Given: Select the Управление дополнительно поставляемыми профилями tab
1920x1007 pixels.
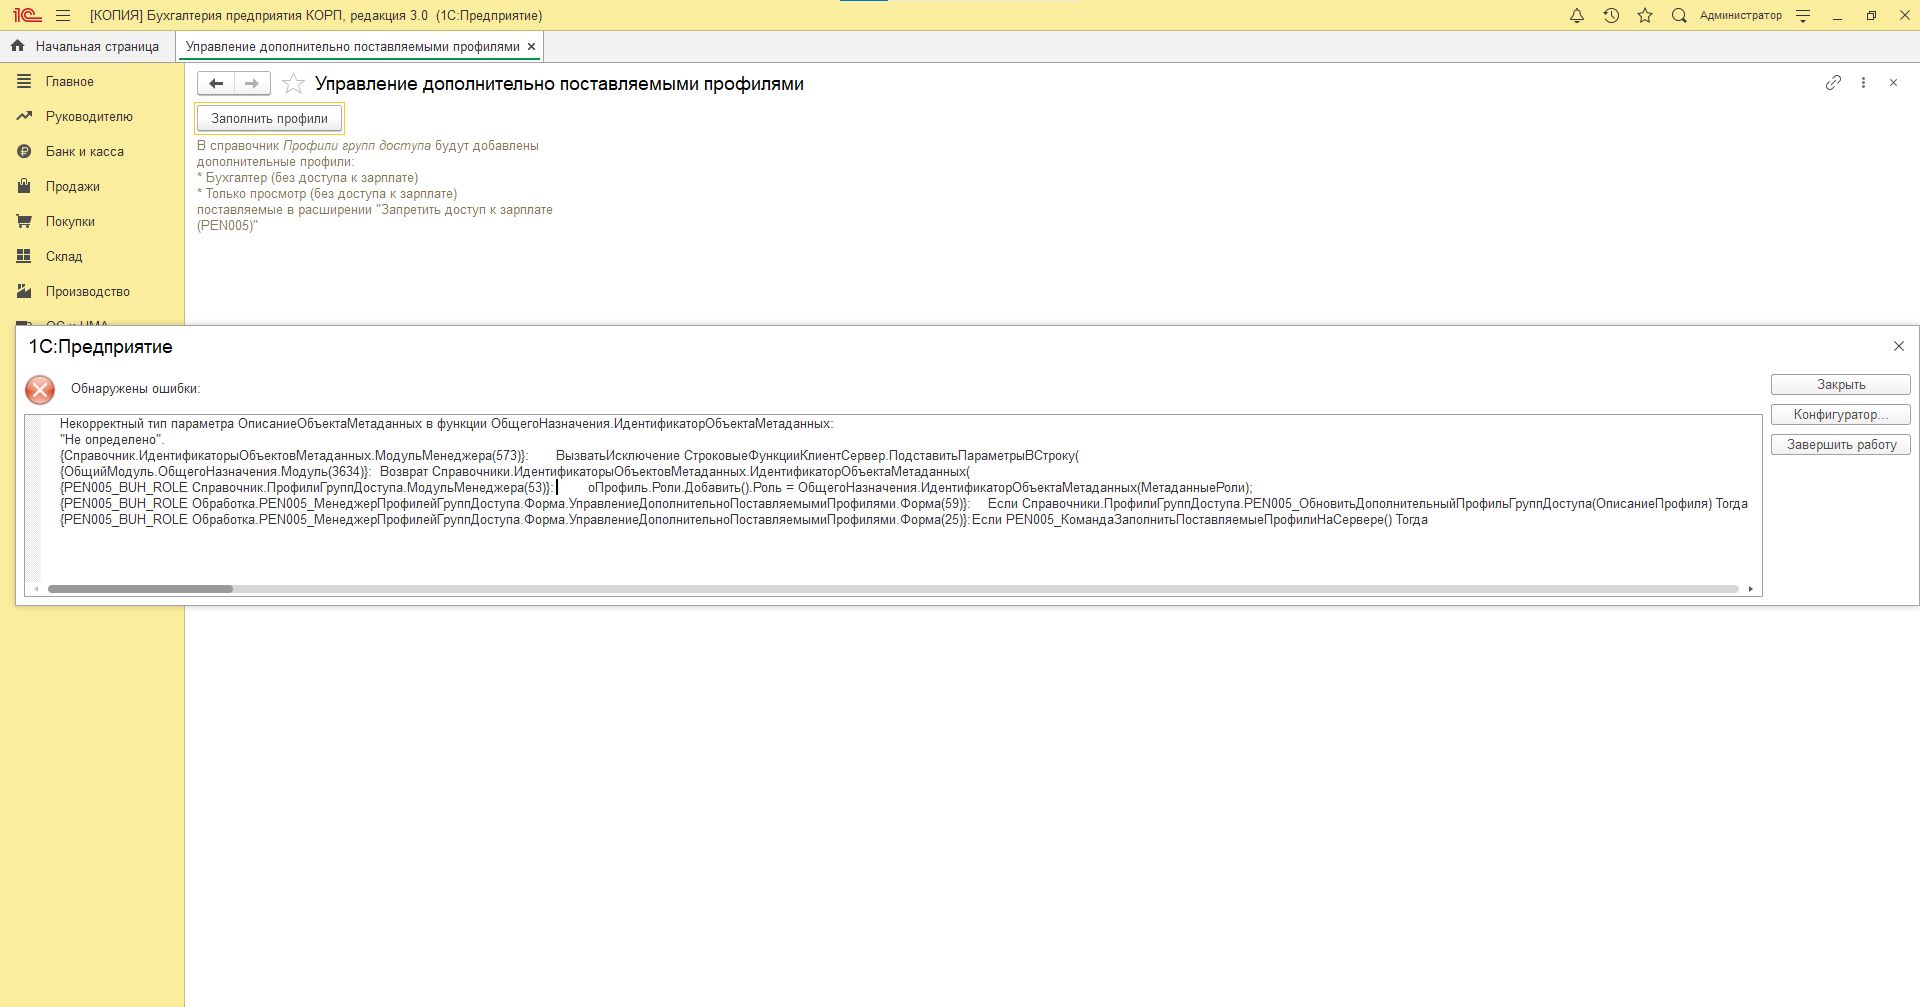Looking at the screenshot, I should [352, 47].
